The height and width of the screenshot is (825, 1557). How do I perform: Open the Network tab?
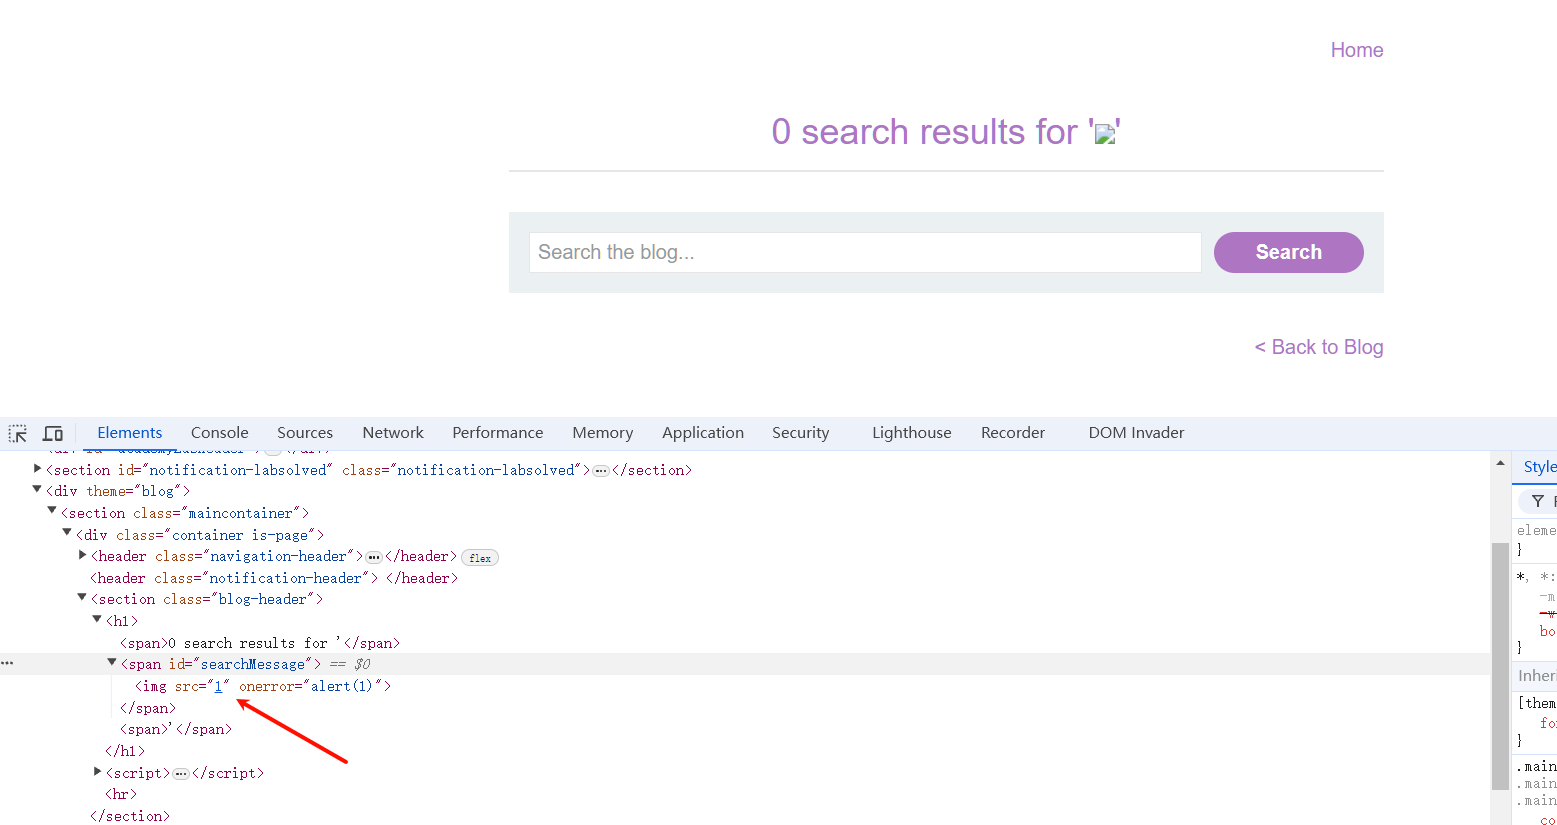coord(393,433)
